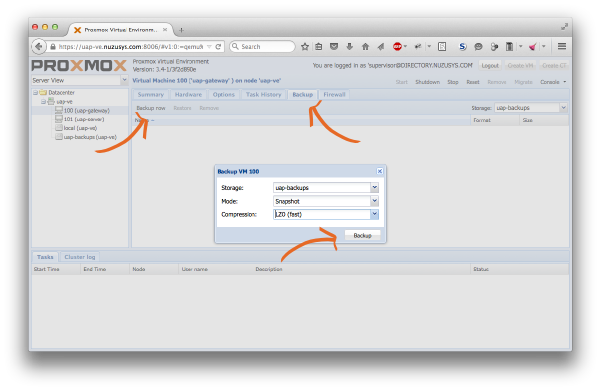Collapse the uap-ve node expander
This screenshot has width=600, height=390.
pyautogui.click(x=43, y=102)
